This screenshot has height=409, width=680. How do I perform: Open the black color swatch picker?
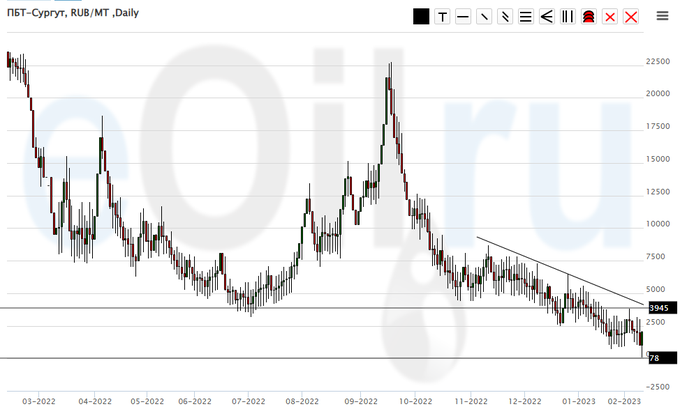pos(421,16)
